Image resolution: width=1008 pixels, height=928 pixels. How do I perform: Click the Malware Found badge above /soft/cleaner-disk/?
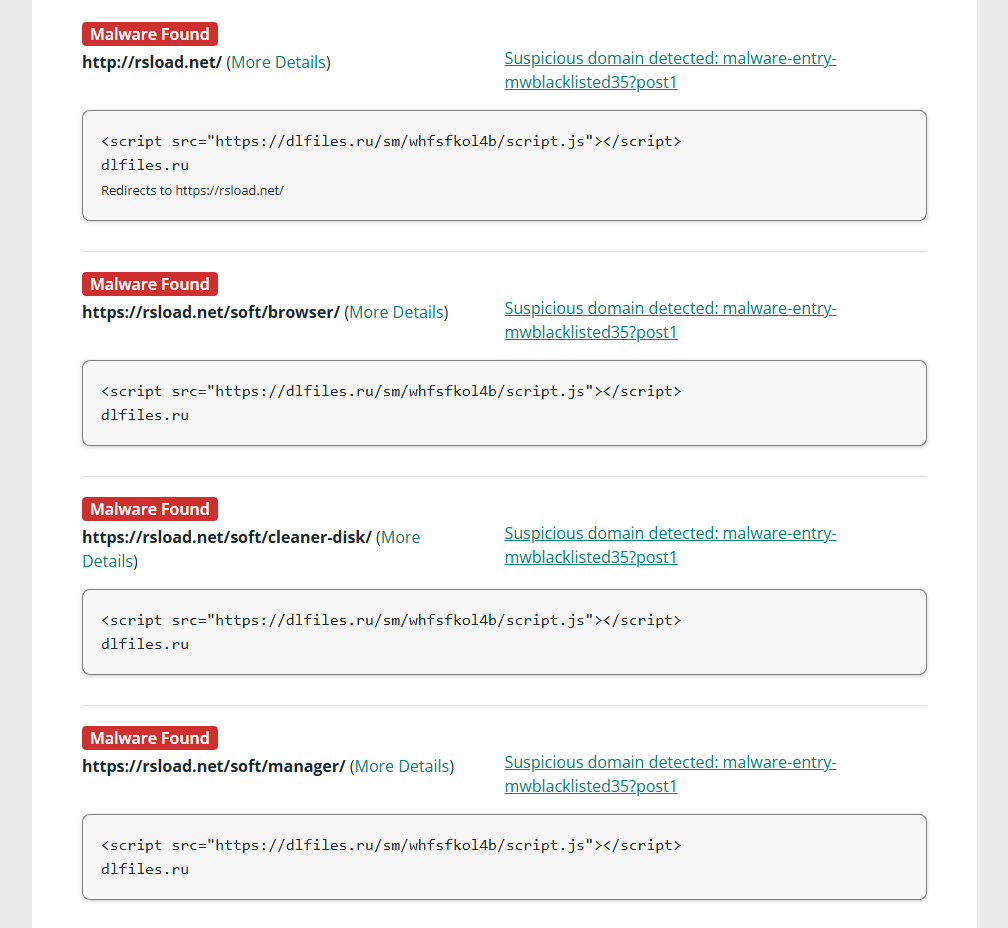149,509
